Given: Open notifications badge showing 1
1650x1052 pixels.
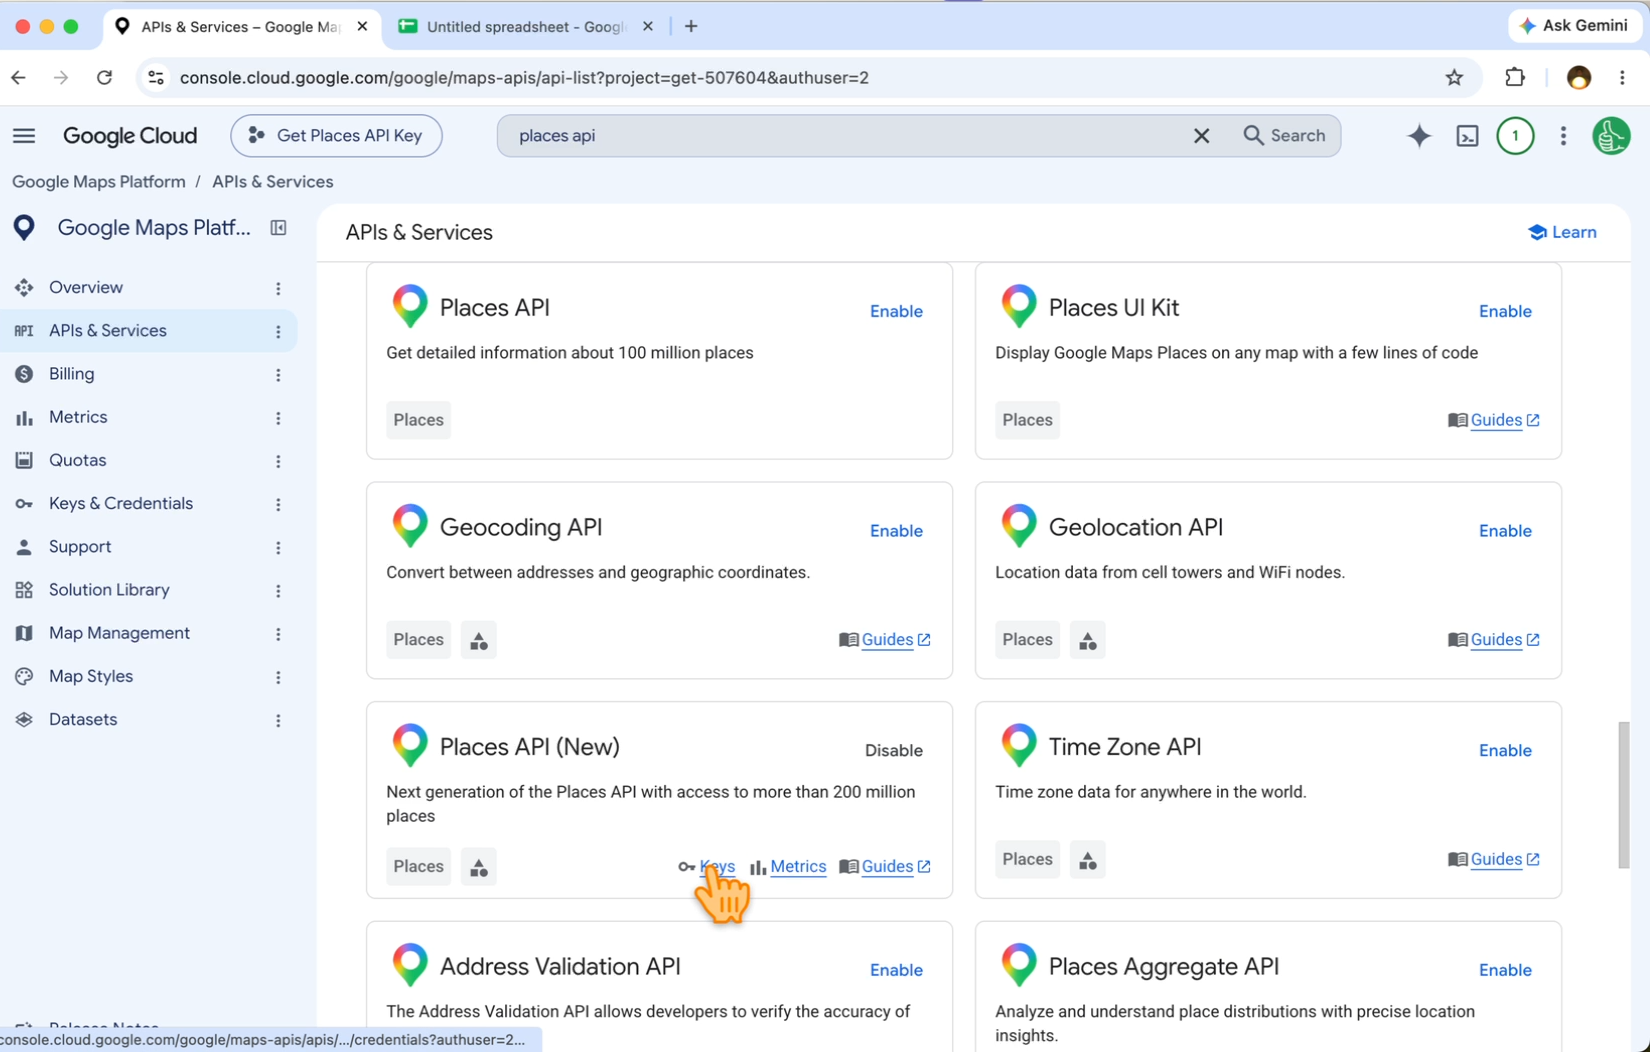Looking at the screenshot, I should 1515,135.
